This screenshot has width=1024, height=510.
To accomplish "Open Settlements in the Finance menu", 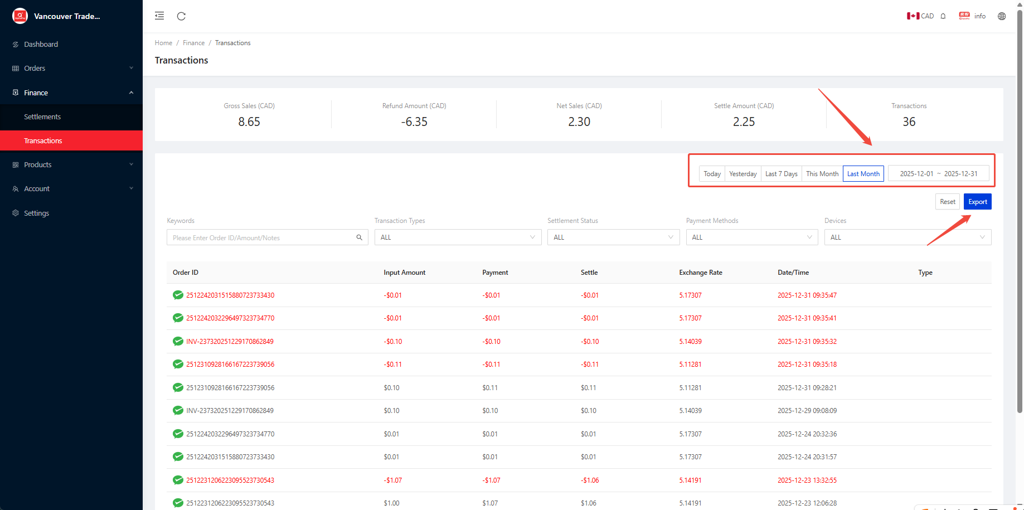I will (42, 117).
